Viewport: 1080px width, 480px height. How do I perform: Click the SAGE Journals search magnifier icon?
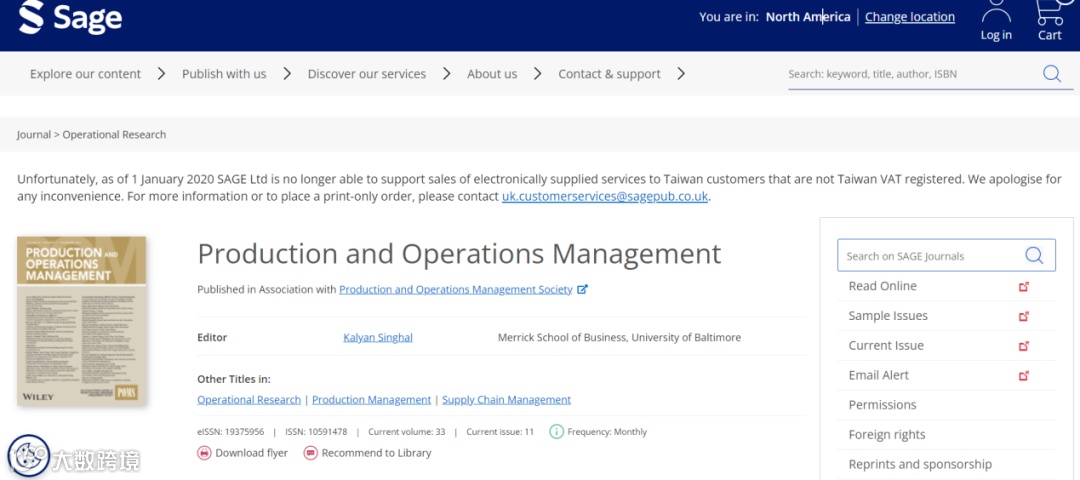tap(1034, 255)
